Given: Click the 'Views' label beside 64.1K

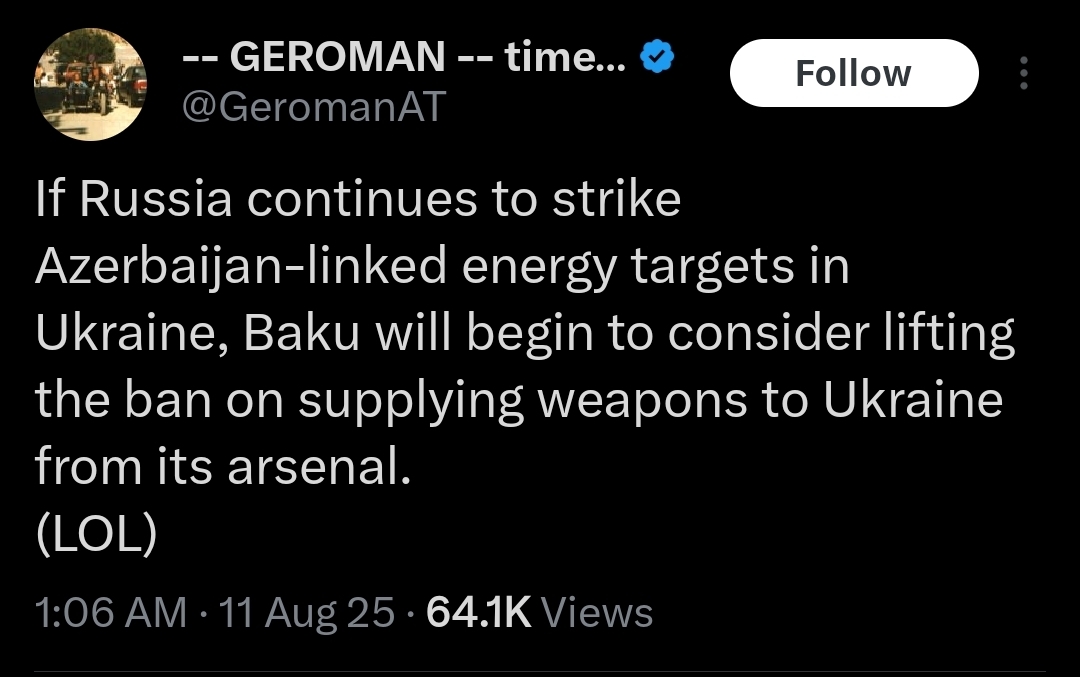Looking at the screenshot, I should [x=597, y=612].
